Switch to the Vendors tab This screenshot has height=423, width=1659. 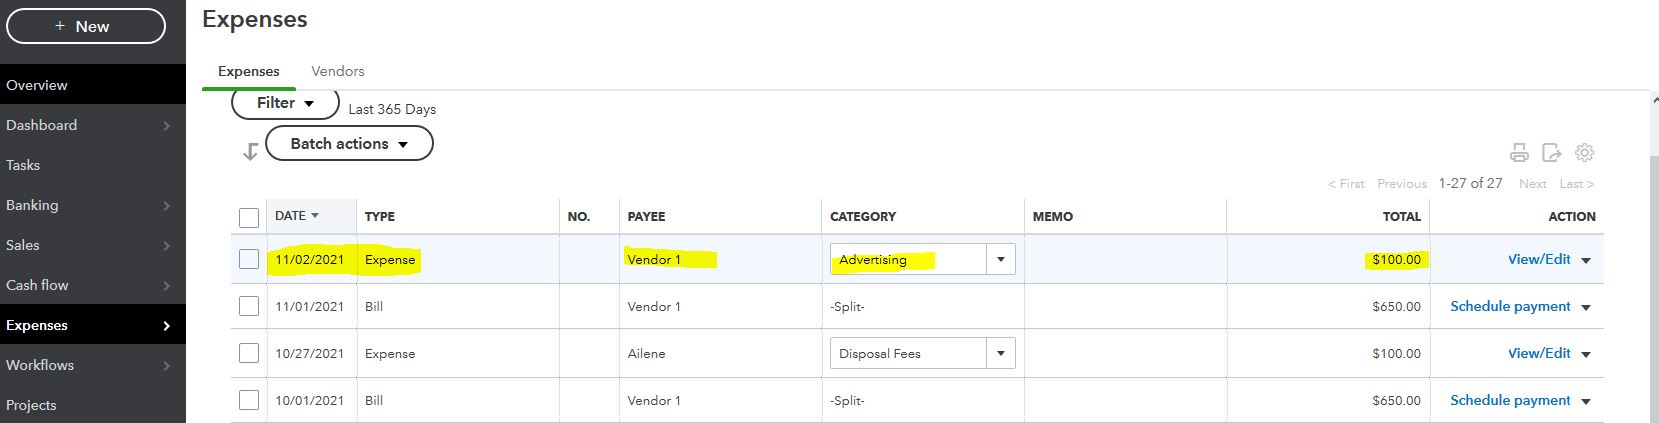click(337, 71)
